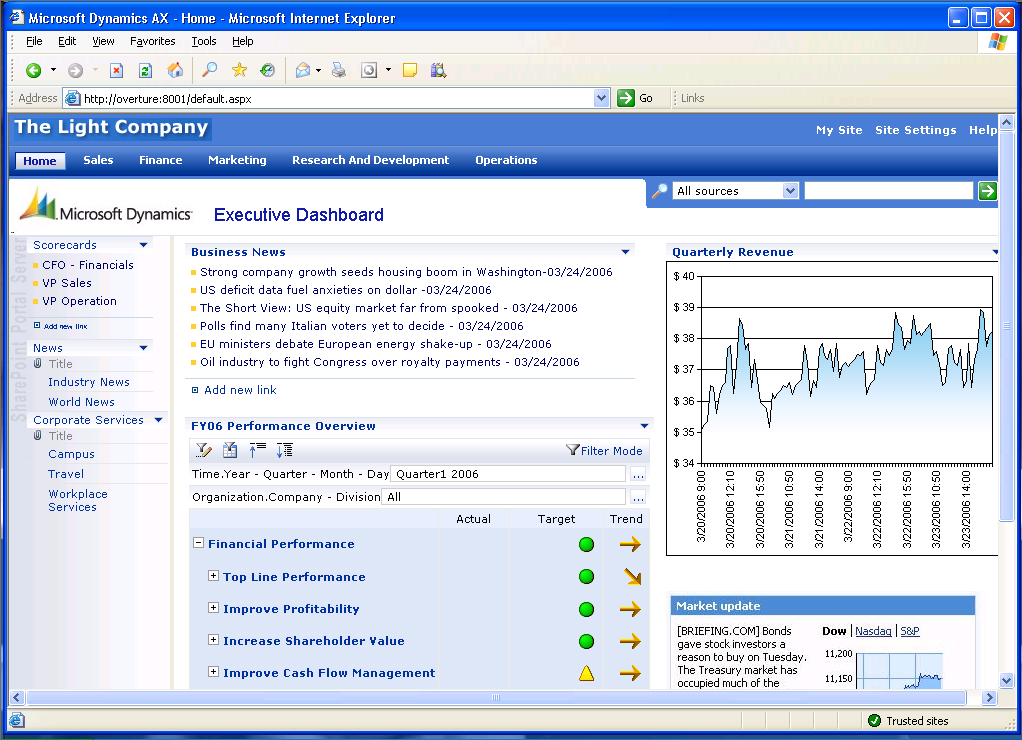Click the browser Back arrow button

pyautogui.click(x=33, y=70)
